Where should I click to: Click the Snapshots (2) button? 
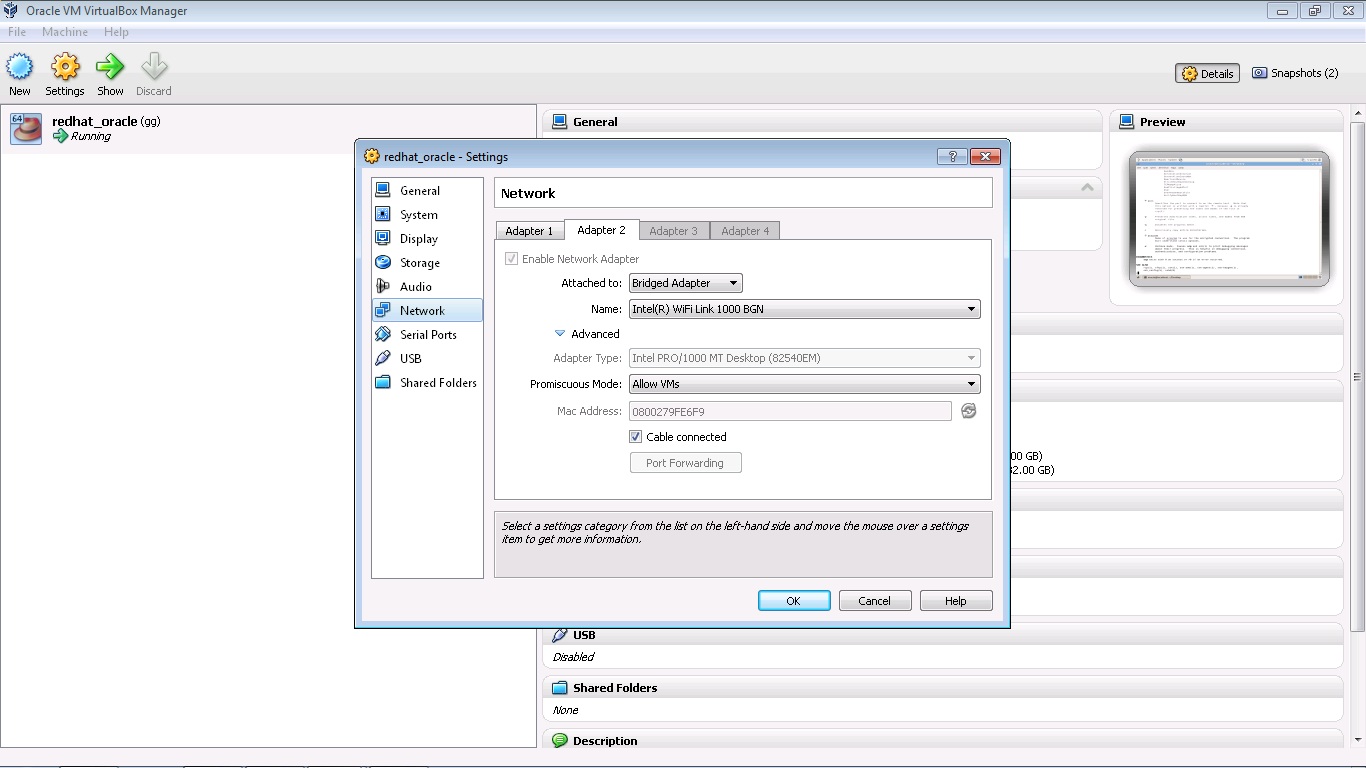pos(1295,73)
